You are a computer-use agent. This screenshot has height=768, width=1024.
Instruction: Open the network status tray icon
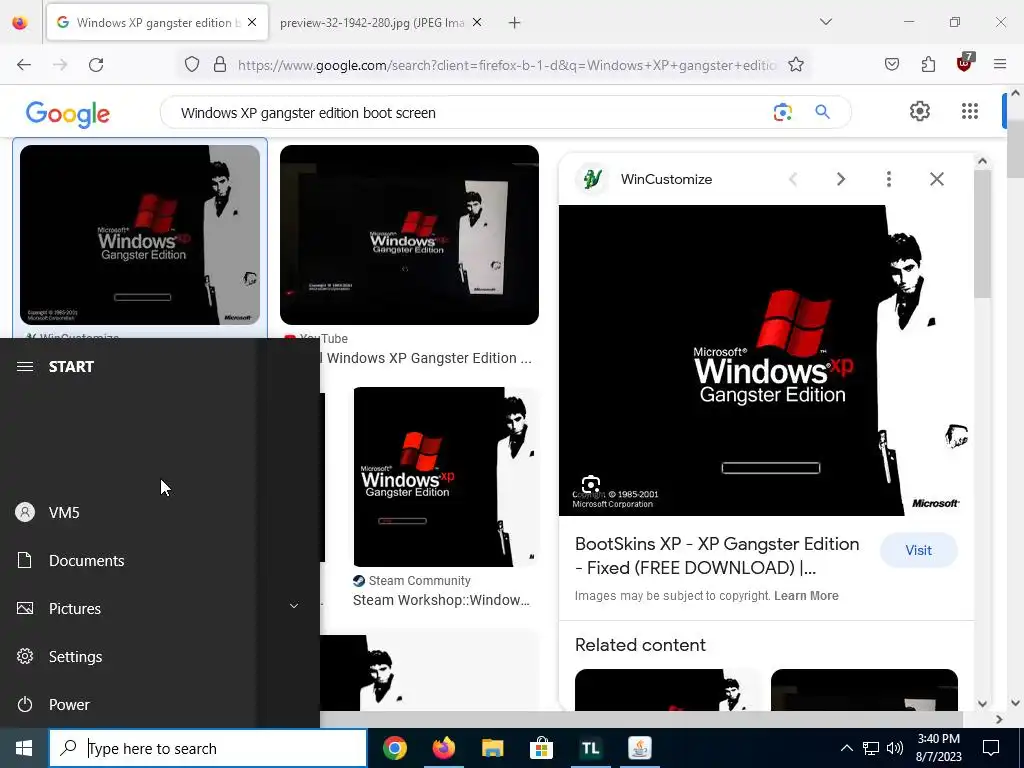871,748
